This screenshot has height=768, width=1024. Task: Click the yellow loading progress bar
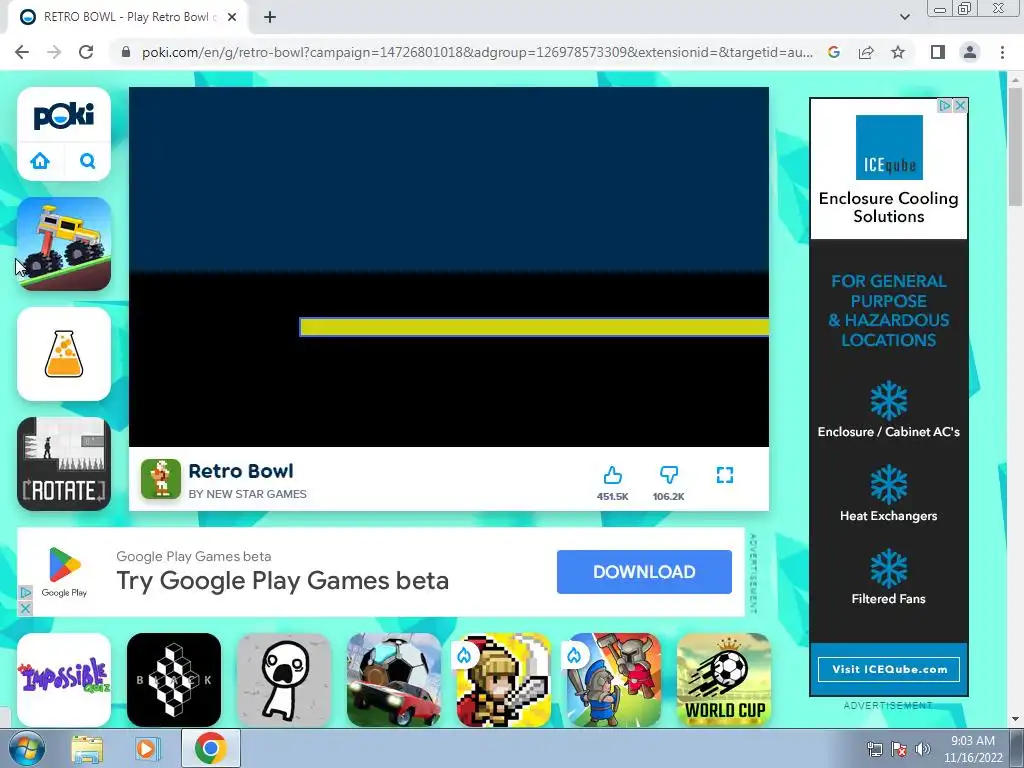pyautogui.click(x=534, y=327)
